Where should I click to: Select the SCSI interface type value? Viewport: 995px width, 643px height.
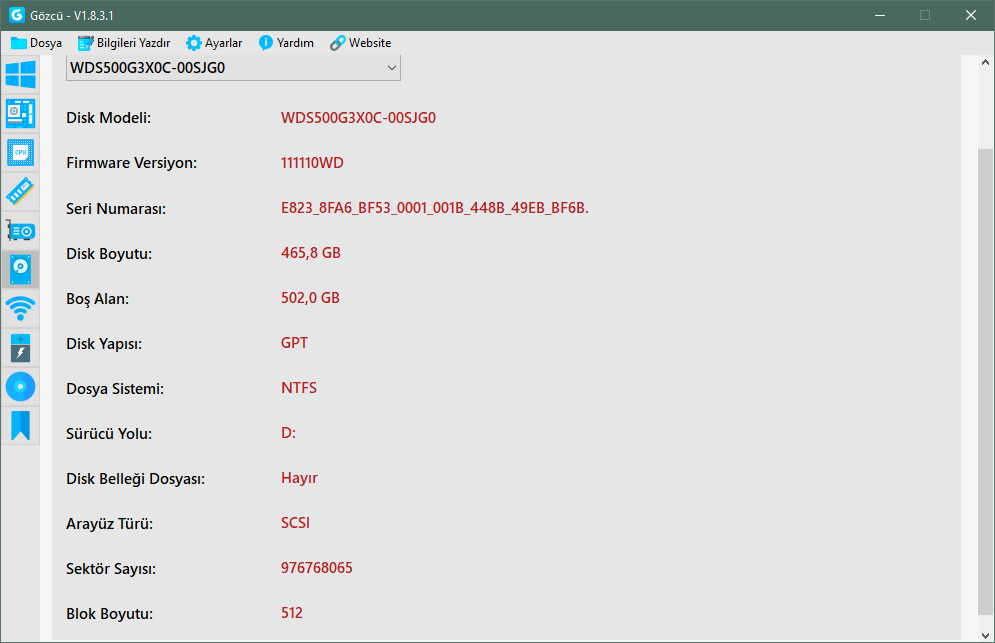[x=296, y=524]
